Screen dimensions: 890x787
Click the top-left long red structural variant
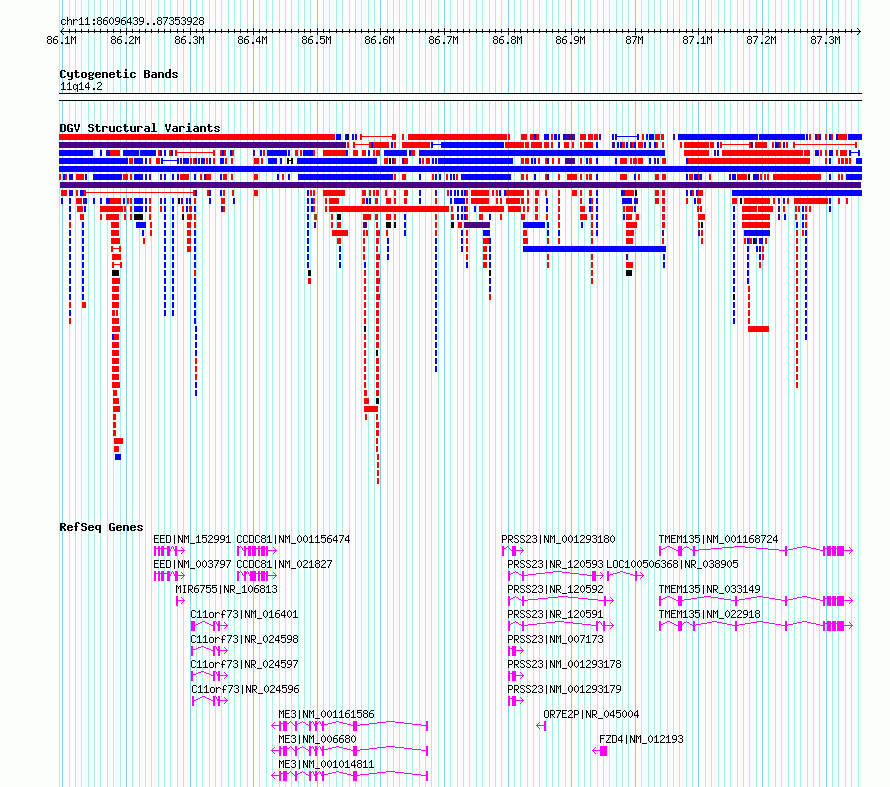197,137
